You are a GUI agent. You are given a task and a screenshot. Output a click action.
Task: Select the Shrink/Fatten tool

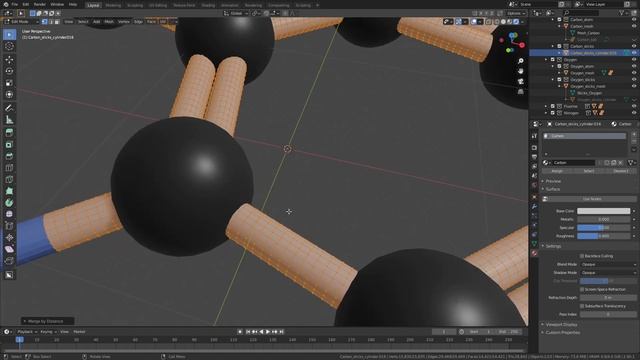(x=9, y=238)
